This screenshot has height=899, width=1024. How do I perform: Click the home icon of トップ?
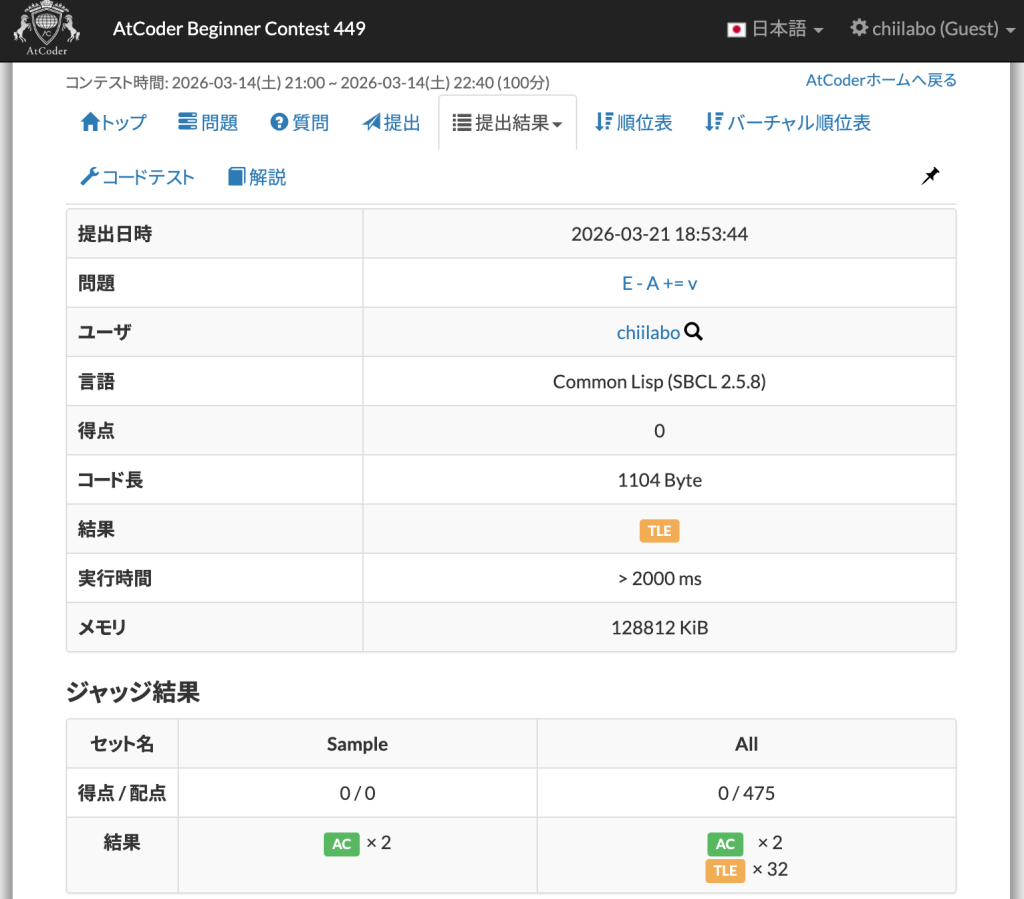(90, 122)
